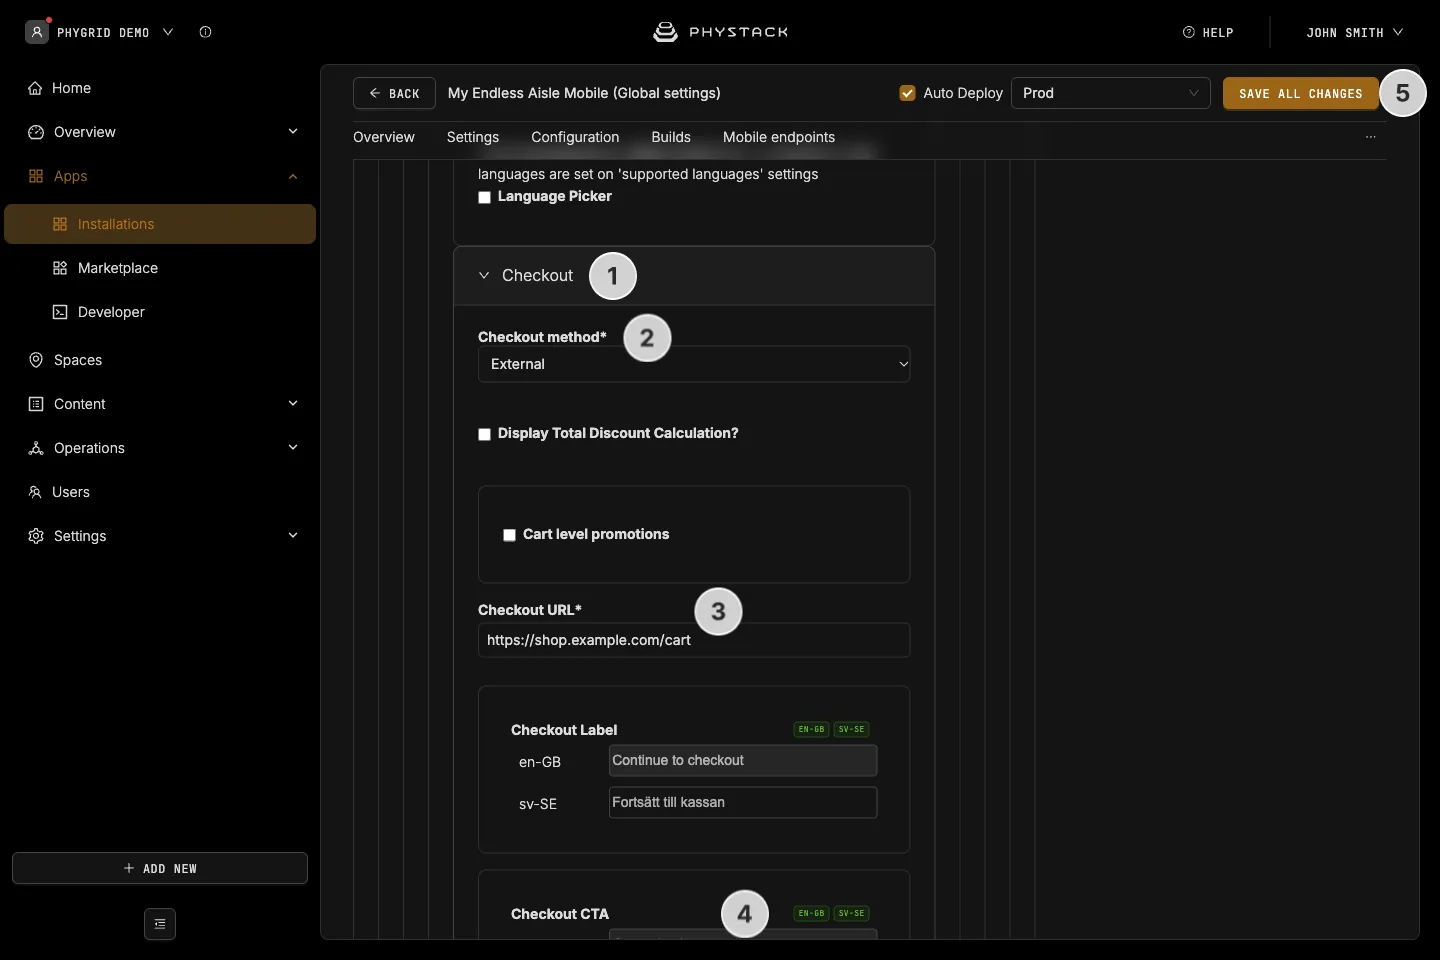This screenshot has width=1440, height=960.
Task: Click the Users icon in sidebar
Action: [x=35, y=492]
